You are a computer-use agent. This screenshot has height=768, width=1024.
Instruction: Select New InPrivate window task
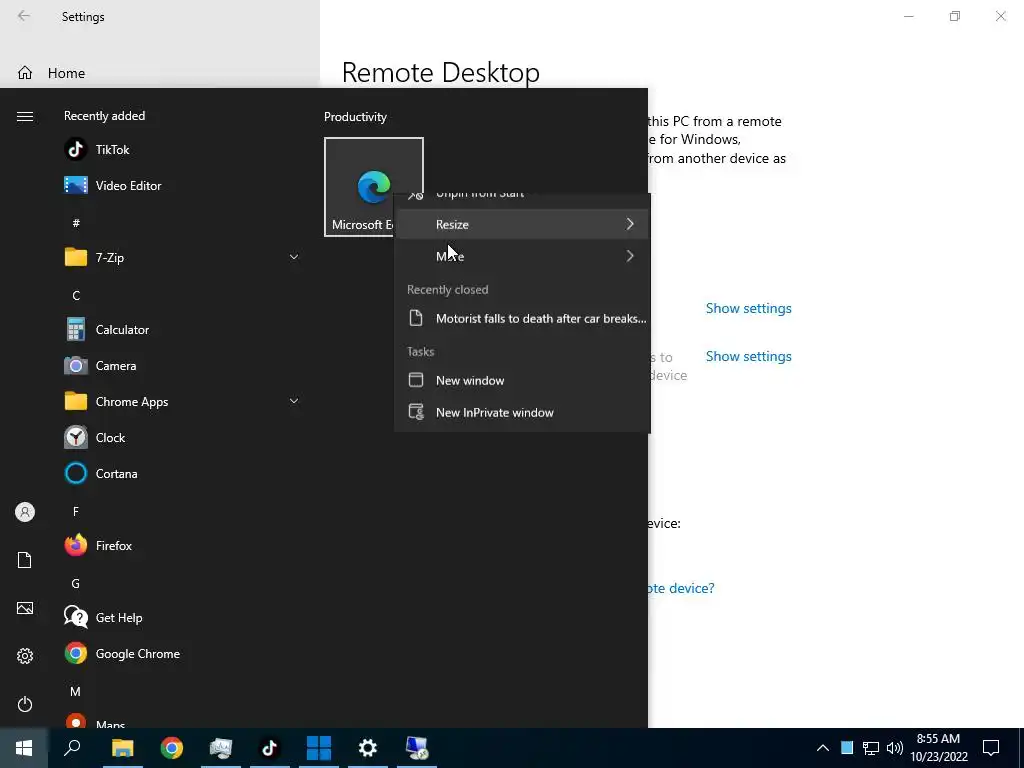(522, 412)
